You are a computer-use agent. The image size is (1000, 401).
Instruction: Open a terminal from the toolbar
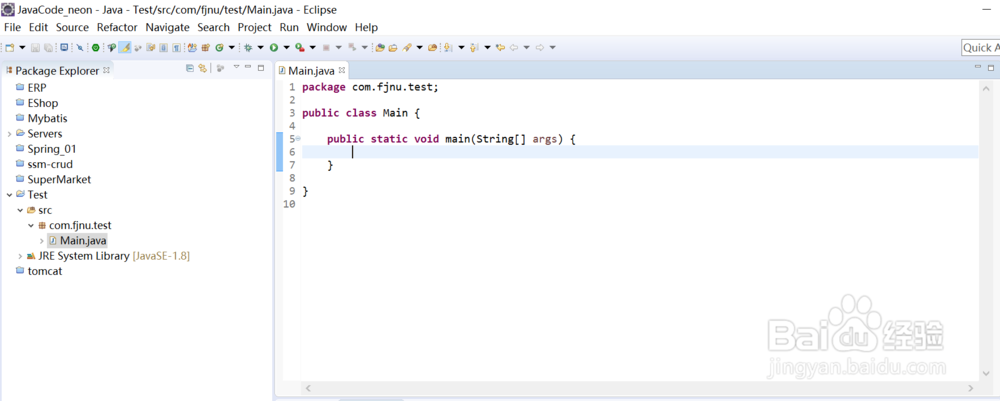pos(64,47)
